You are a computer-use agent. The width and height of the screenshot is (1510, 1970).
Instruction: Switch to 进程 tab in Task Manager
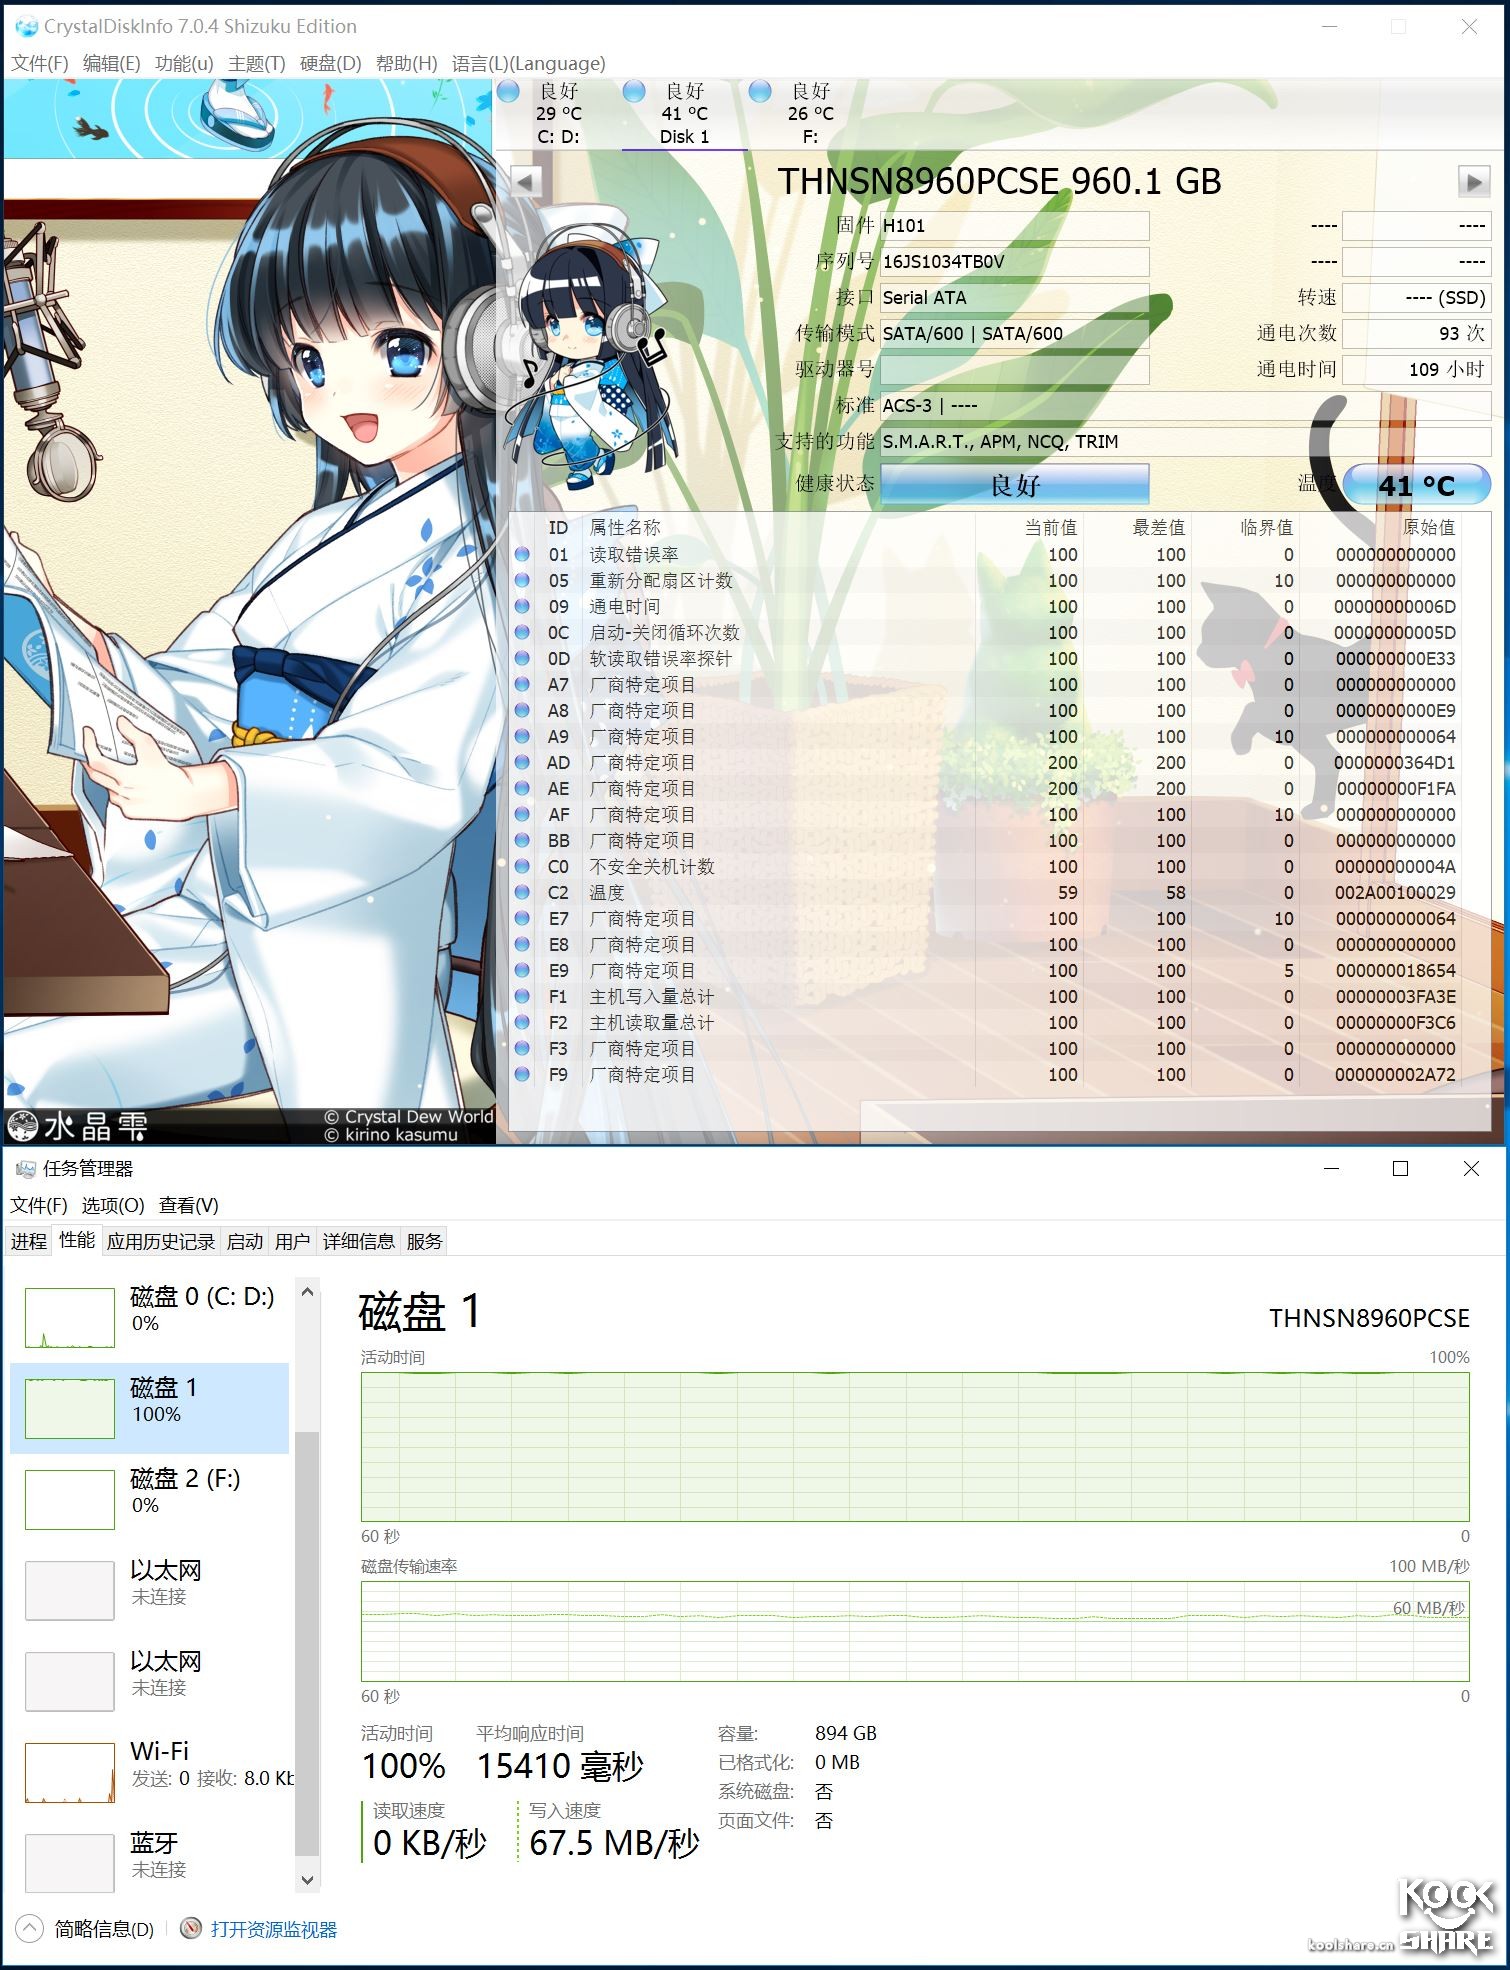(29, 1241)
